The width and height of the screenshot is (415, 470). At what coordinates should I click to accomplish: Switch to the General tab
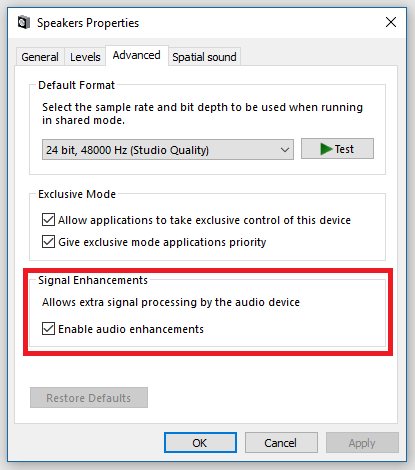tap(40, 57)
